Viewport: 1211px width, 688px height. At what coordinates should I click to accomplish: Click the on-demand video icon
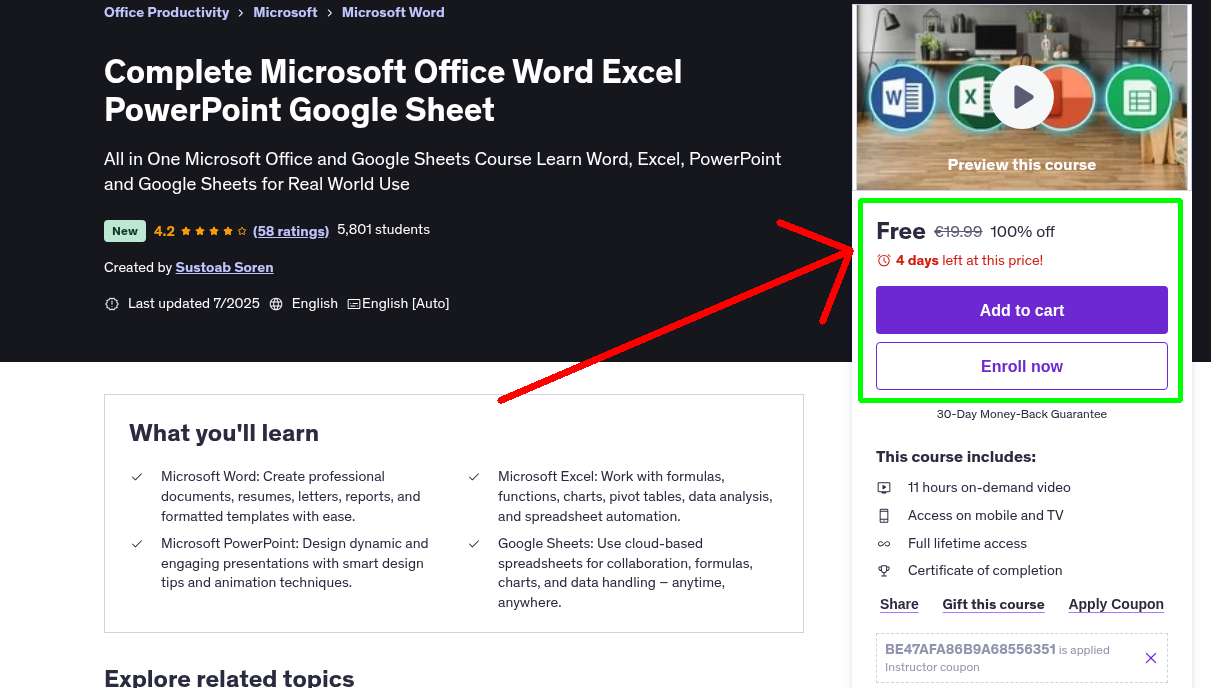tap(884, 488)
